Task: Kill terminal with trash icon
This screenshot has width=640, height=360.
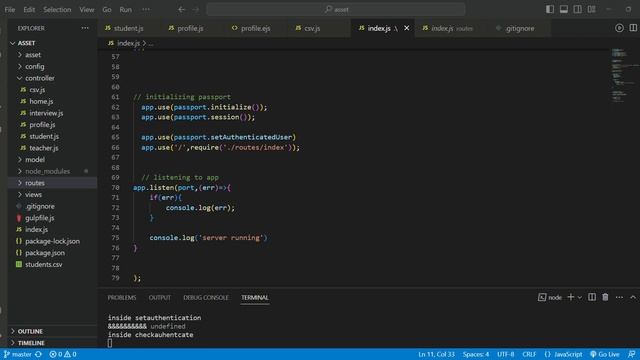Action: (x=605, y=297)
